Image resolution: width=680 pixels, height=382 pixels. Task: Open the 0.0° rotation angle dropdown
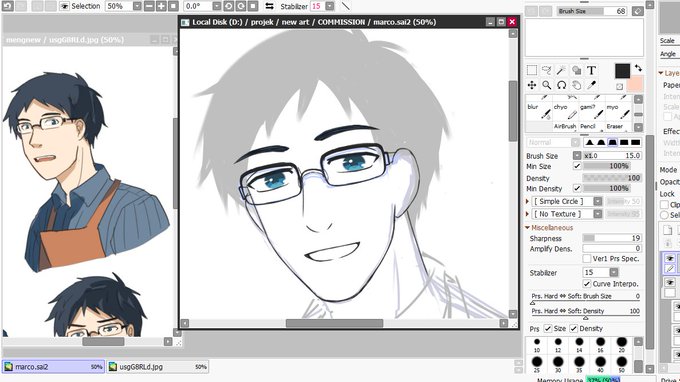tap(216, 6)
